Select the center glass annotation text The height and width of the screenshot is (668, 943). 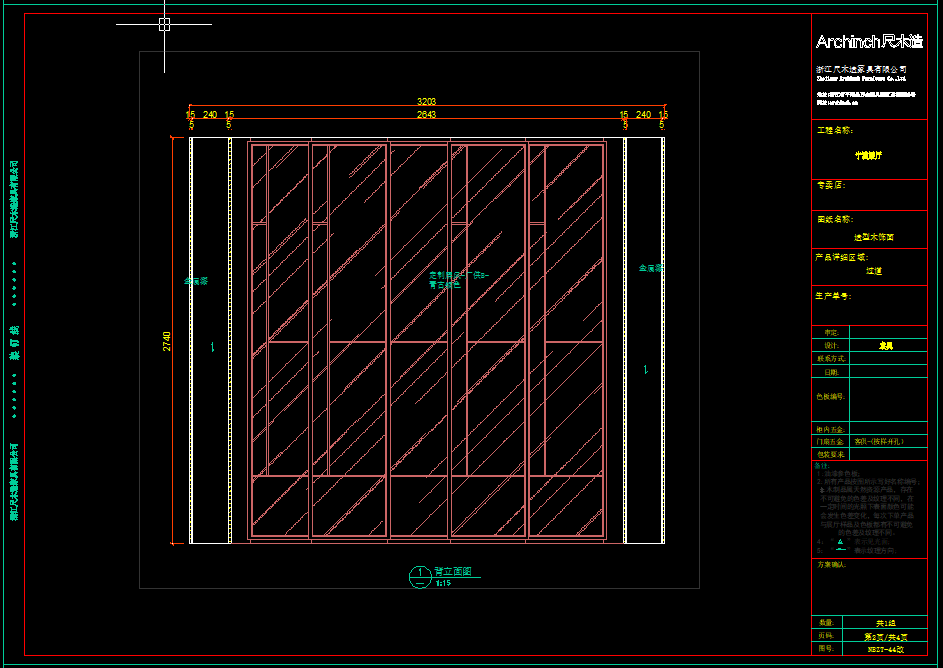click(457, 279)
